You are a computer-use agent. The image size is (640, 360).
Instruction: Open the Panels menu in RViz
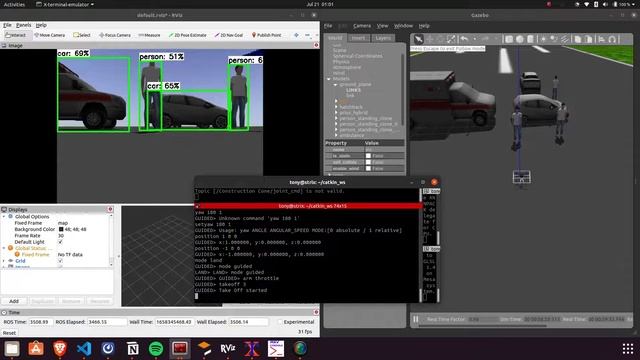(x=24, y=25)
